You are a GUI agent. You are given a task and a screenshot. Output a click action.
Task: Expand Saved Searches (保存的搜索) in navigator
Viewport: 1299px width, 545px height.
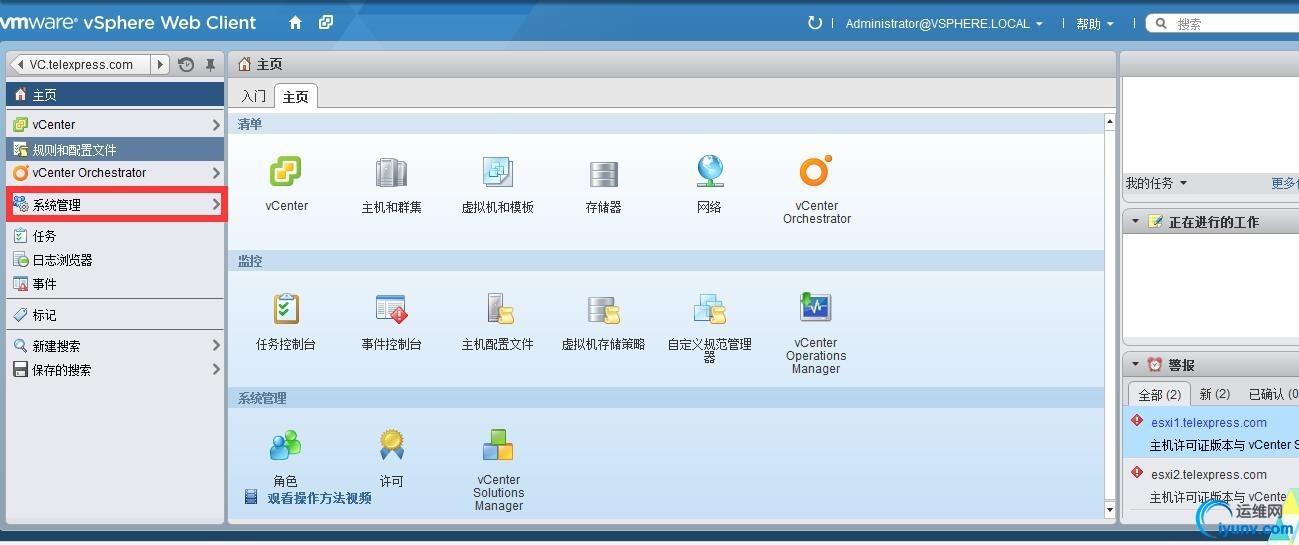(216, 369)
